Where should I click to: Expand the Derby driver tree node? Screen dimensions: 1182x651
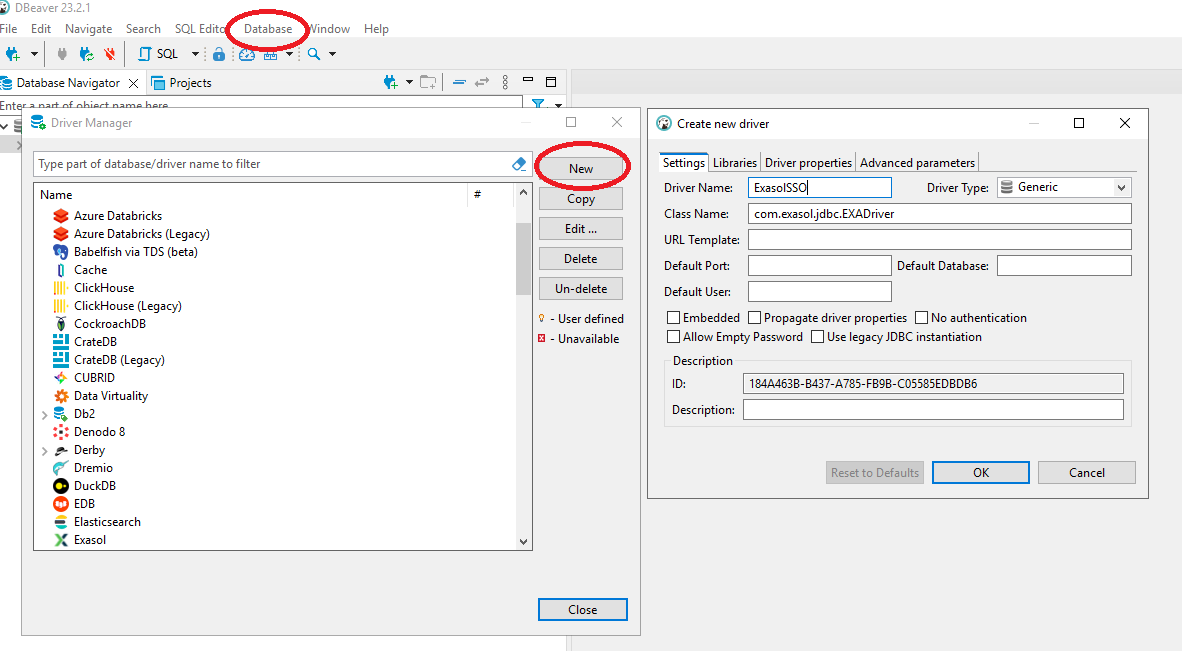click(x=44, y=450)
